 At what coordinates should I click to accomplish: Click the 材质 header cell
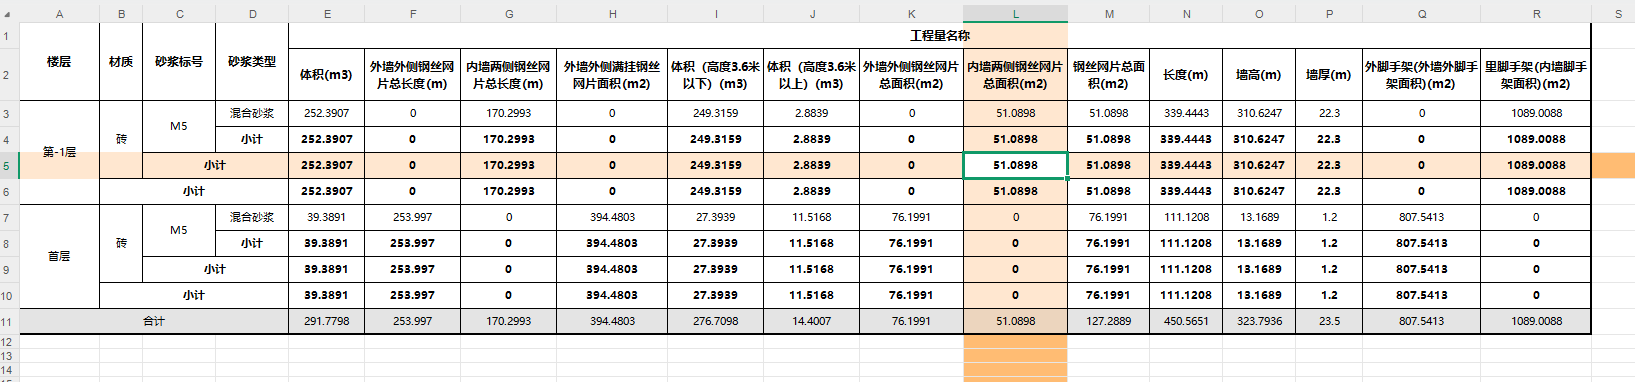coord(121,61)
